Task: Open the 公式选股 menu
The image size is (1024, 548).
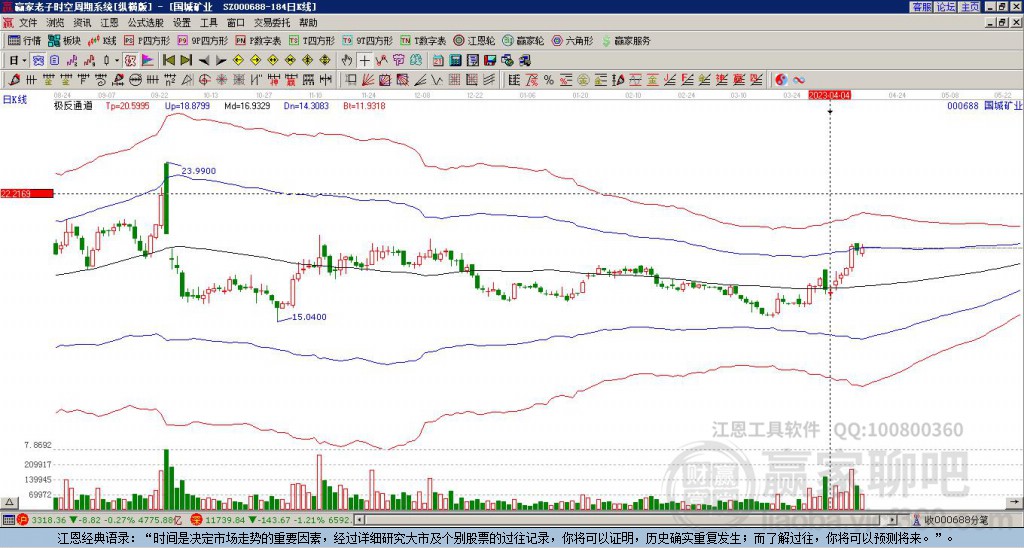Action: pyautogui.click(x=146, y=23)
